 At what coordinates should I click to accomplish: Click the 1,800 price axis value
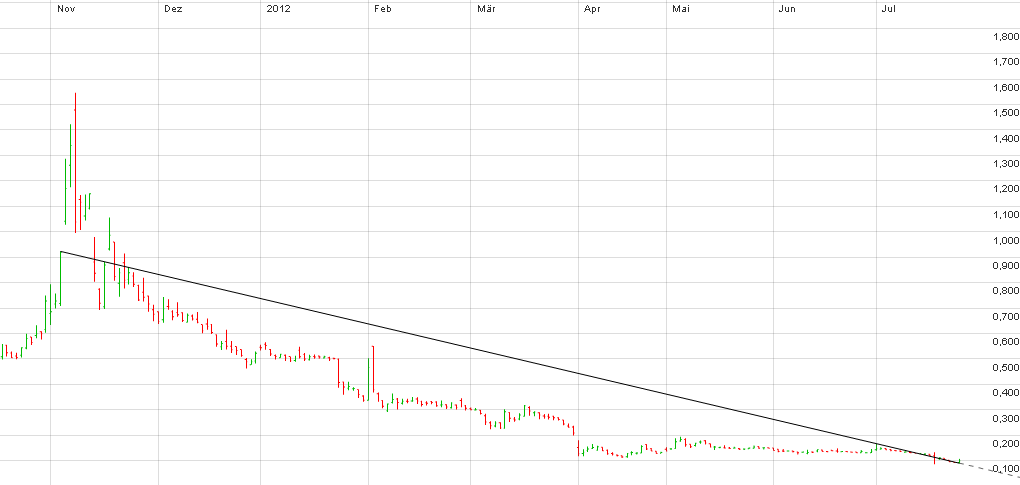click(1006, 37)
